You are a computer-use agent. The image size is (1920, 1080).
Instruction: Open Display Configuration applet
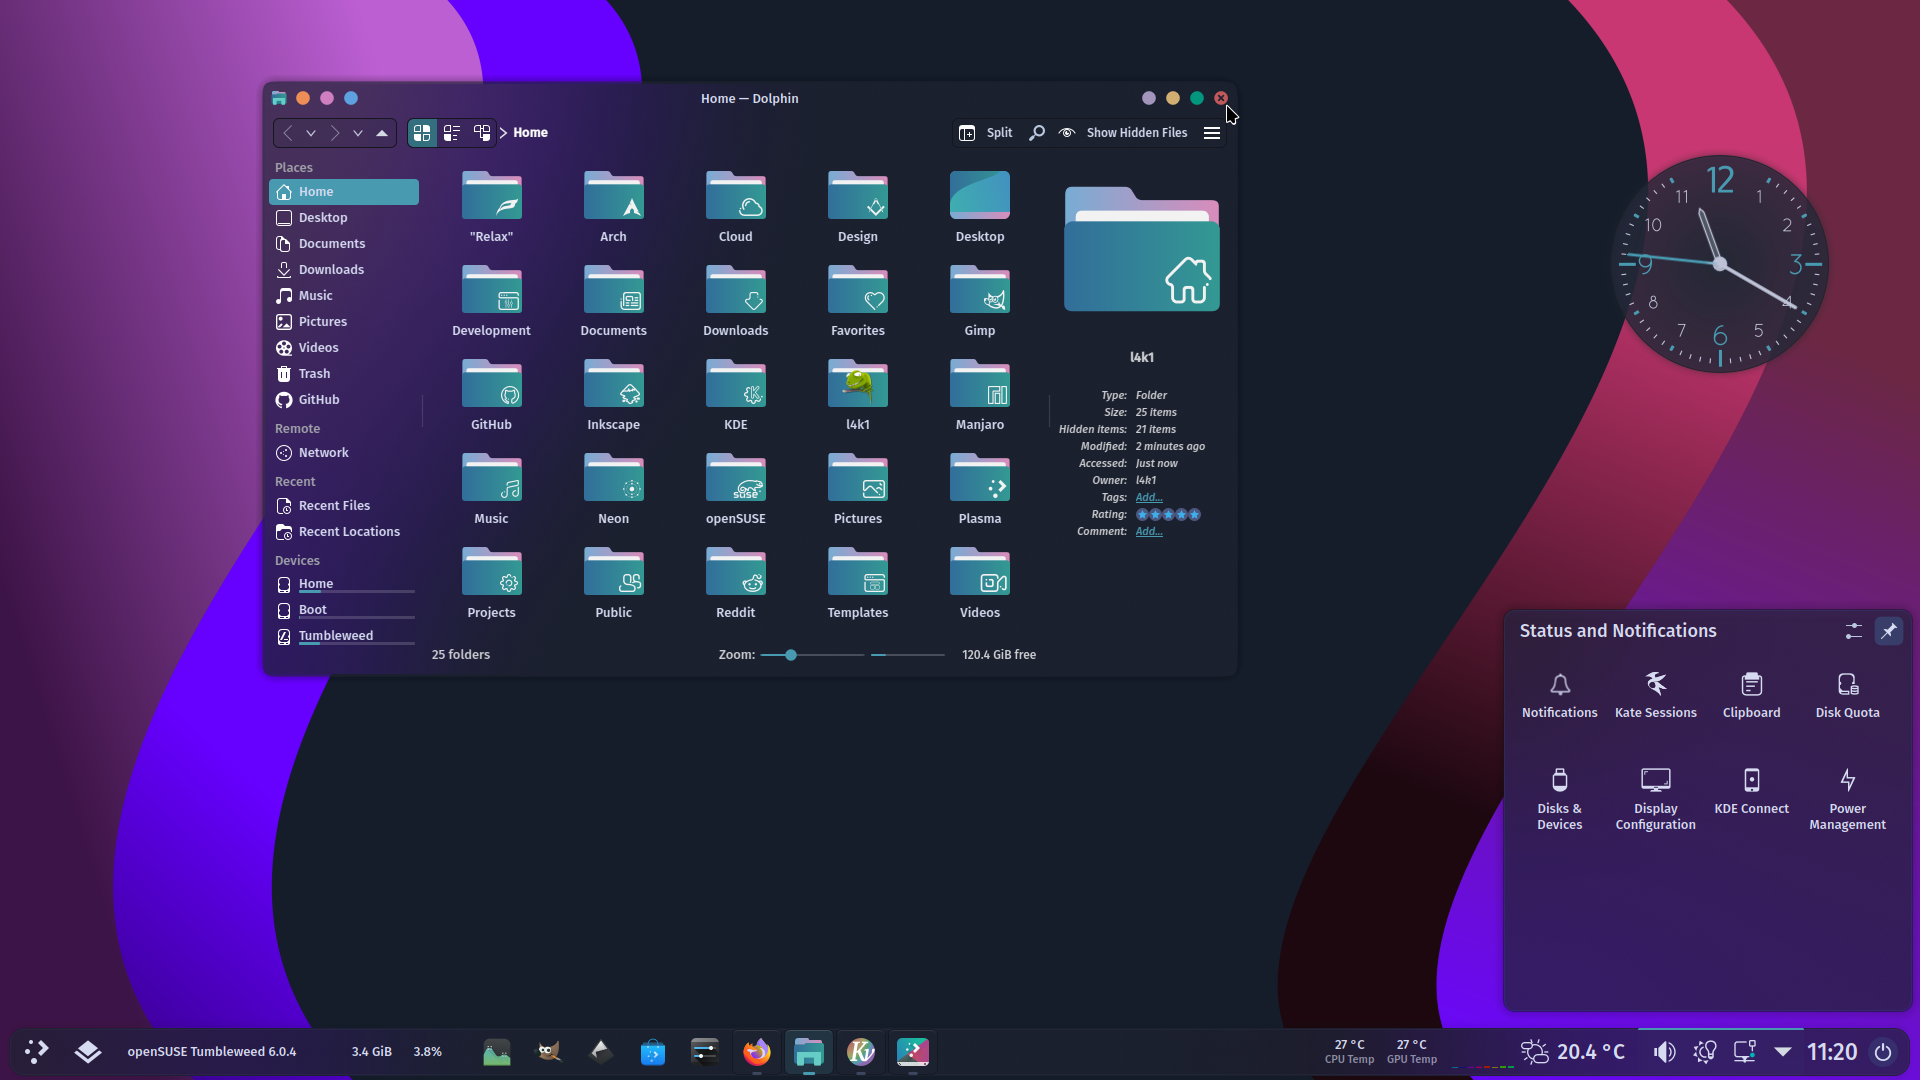point(1655,800)
